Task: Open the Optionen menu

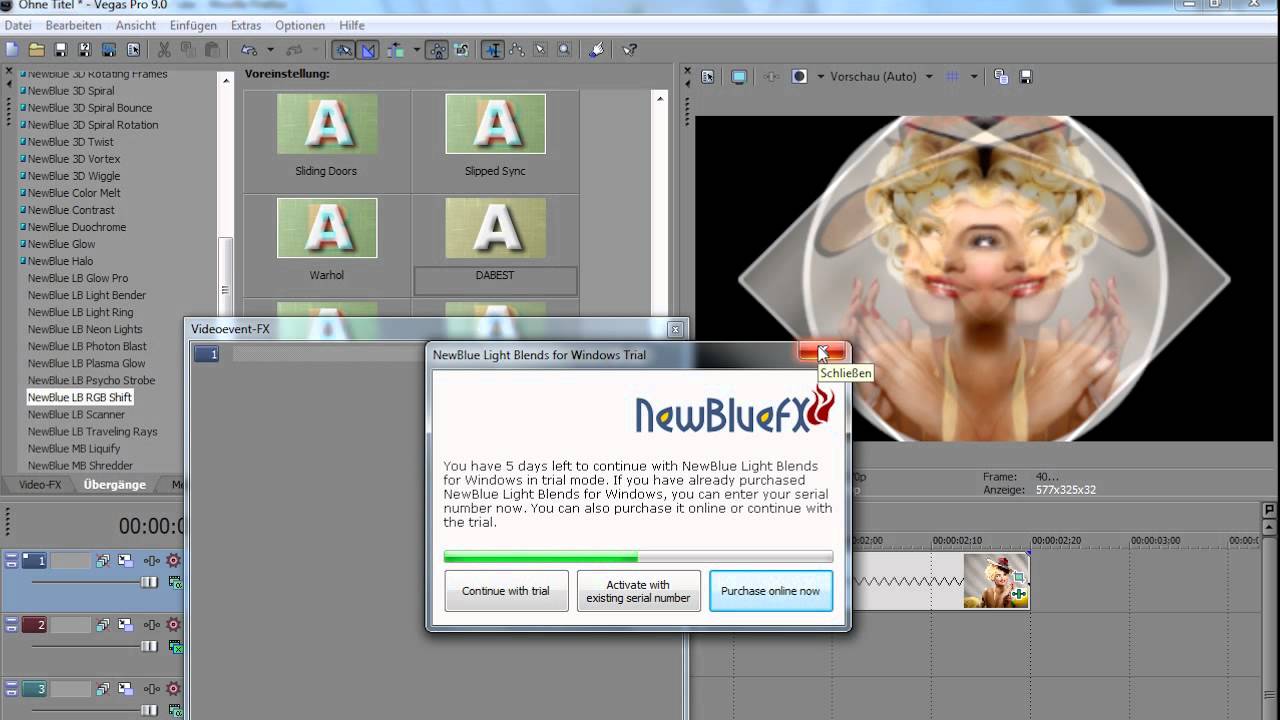Action: [300, 25]
